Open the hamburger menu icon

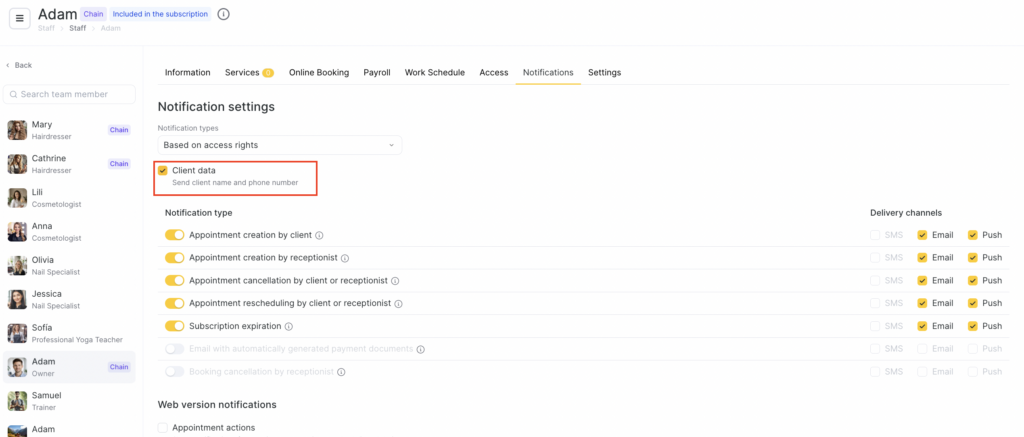point(20,18)
